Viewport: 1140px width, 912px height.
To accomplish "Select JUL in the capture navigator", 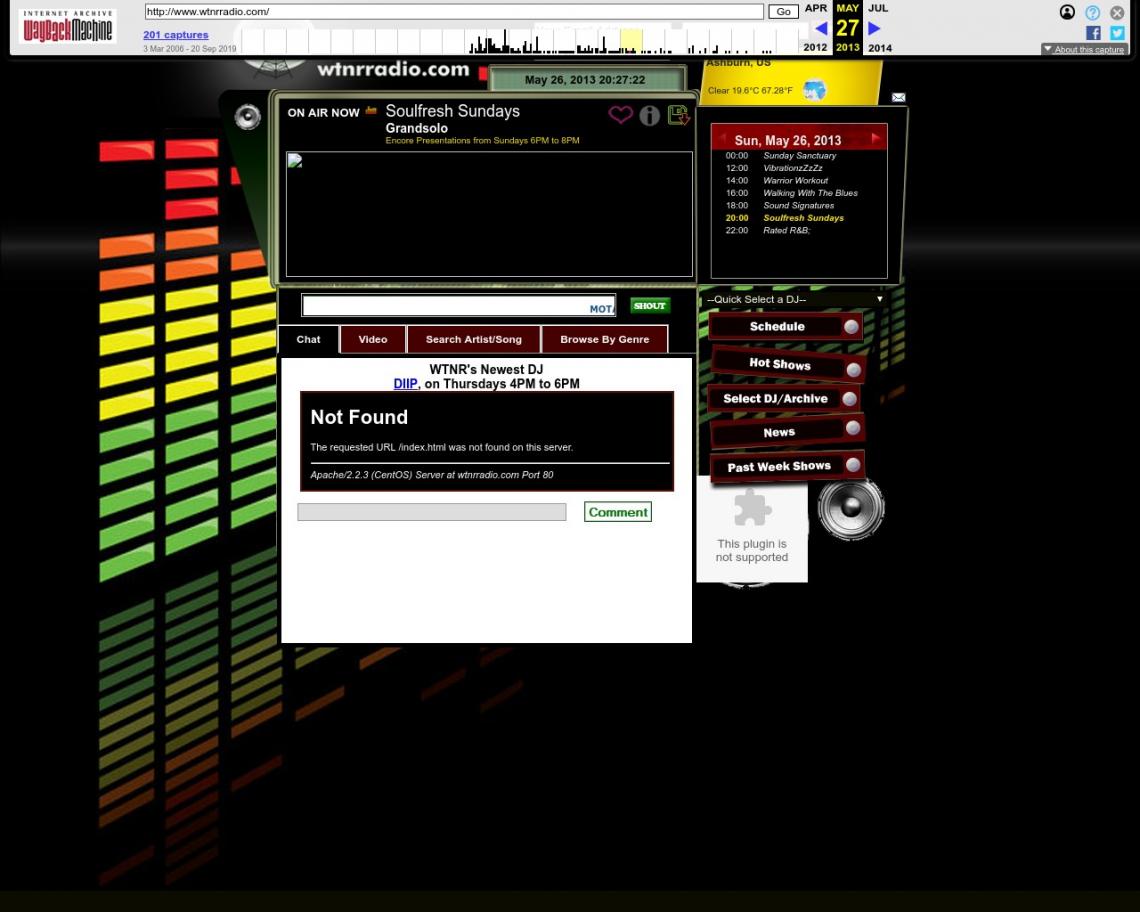I will 878,8.
